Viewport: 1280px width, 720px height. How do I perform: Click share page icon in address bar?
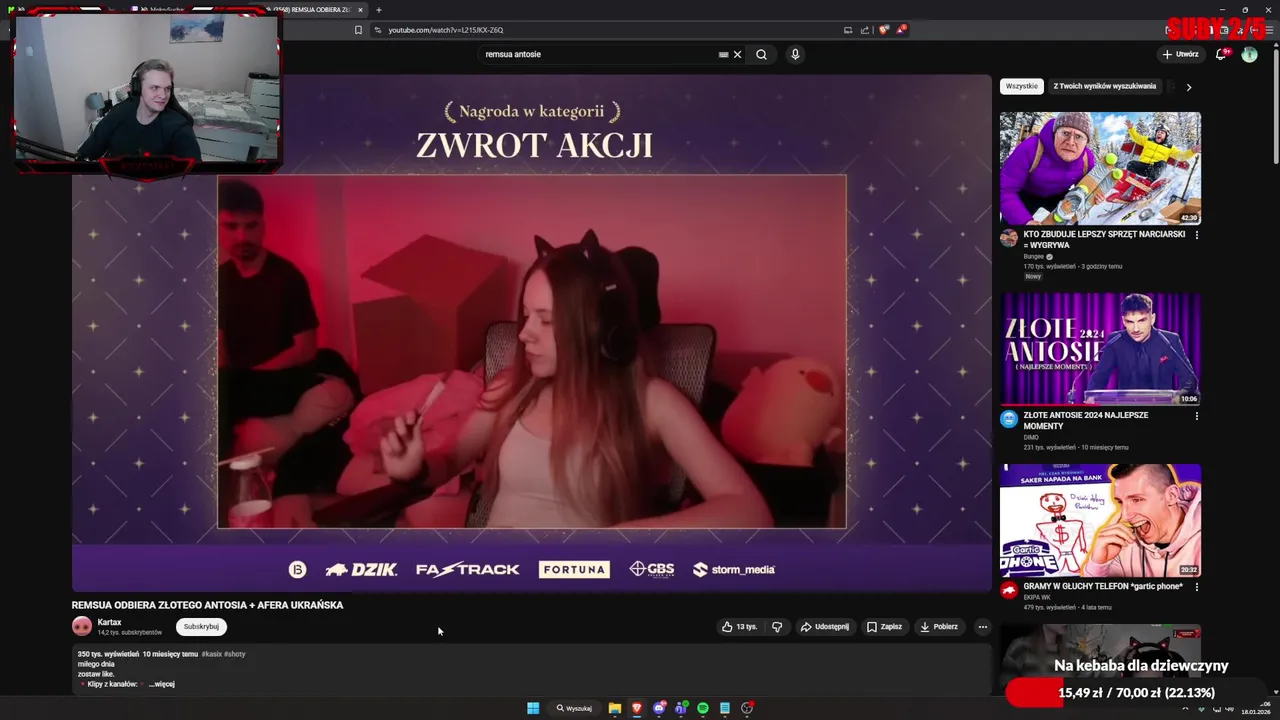pyautogui.click(x=865, y=30)
